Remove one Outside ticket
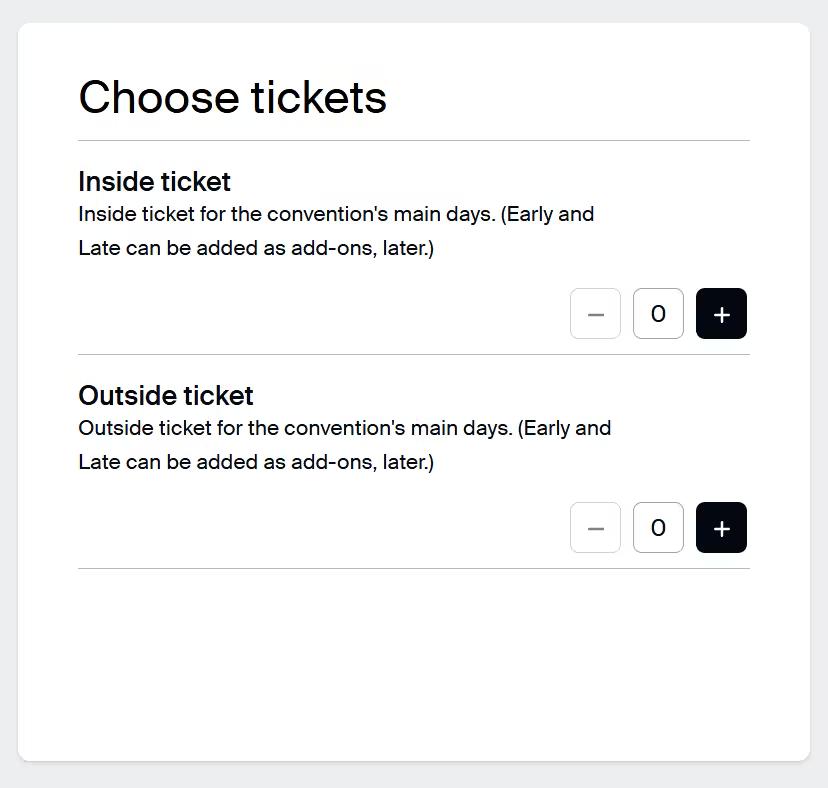Screen dimensions: 828x788 [x=595, y=528]
